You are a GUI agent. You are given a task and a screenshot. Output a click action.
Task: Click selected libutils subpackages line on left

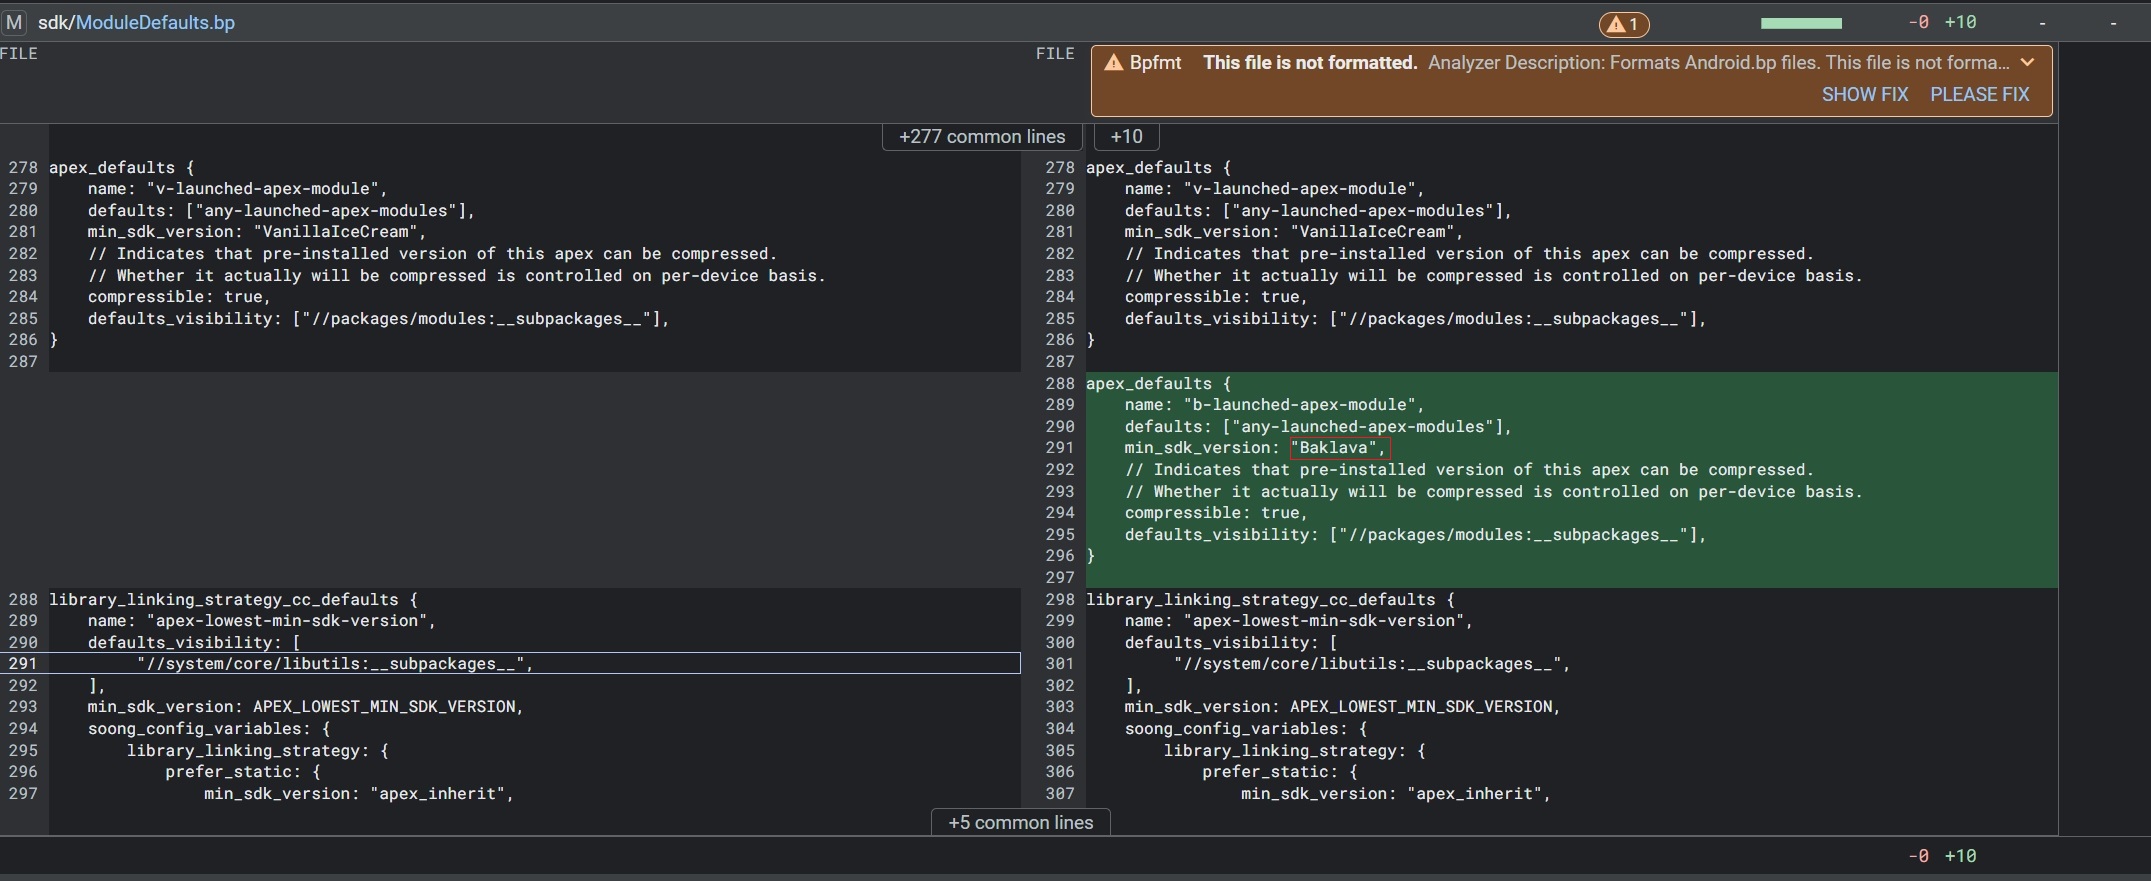[x=335, y=664]
